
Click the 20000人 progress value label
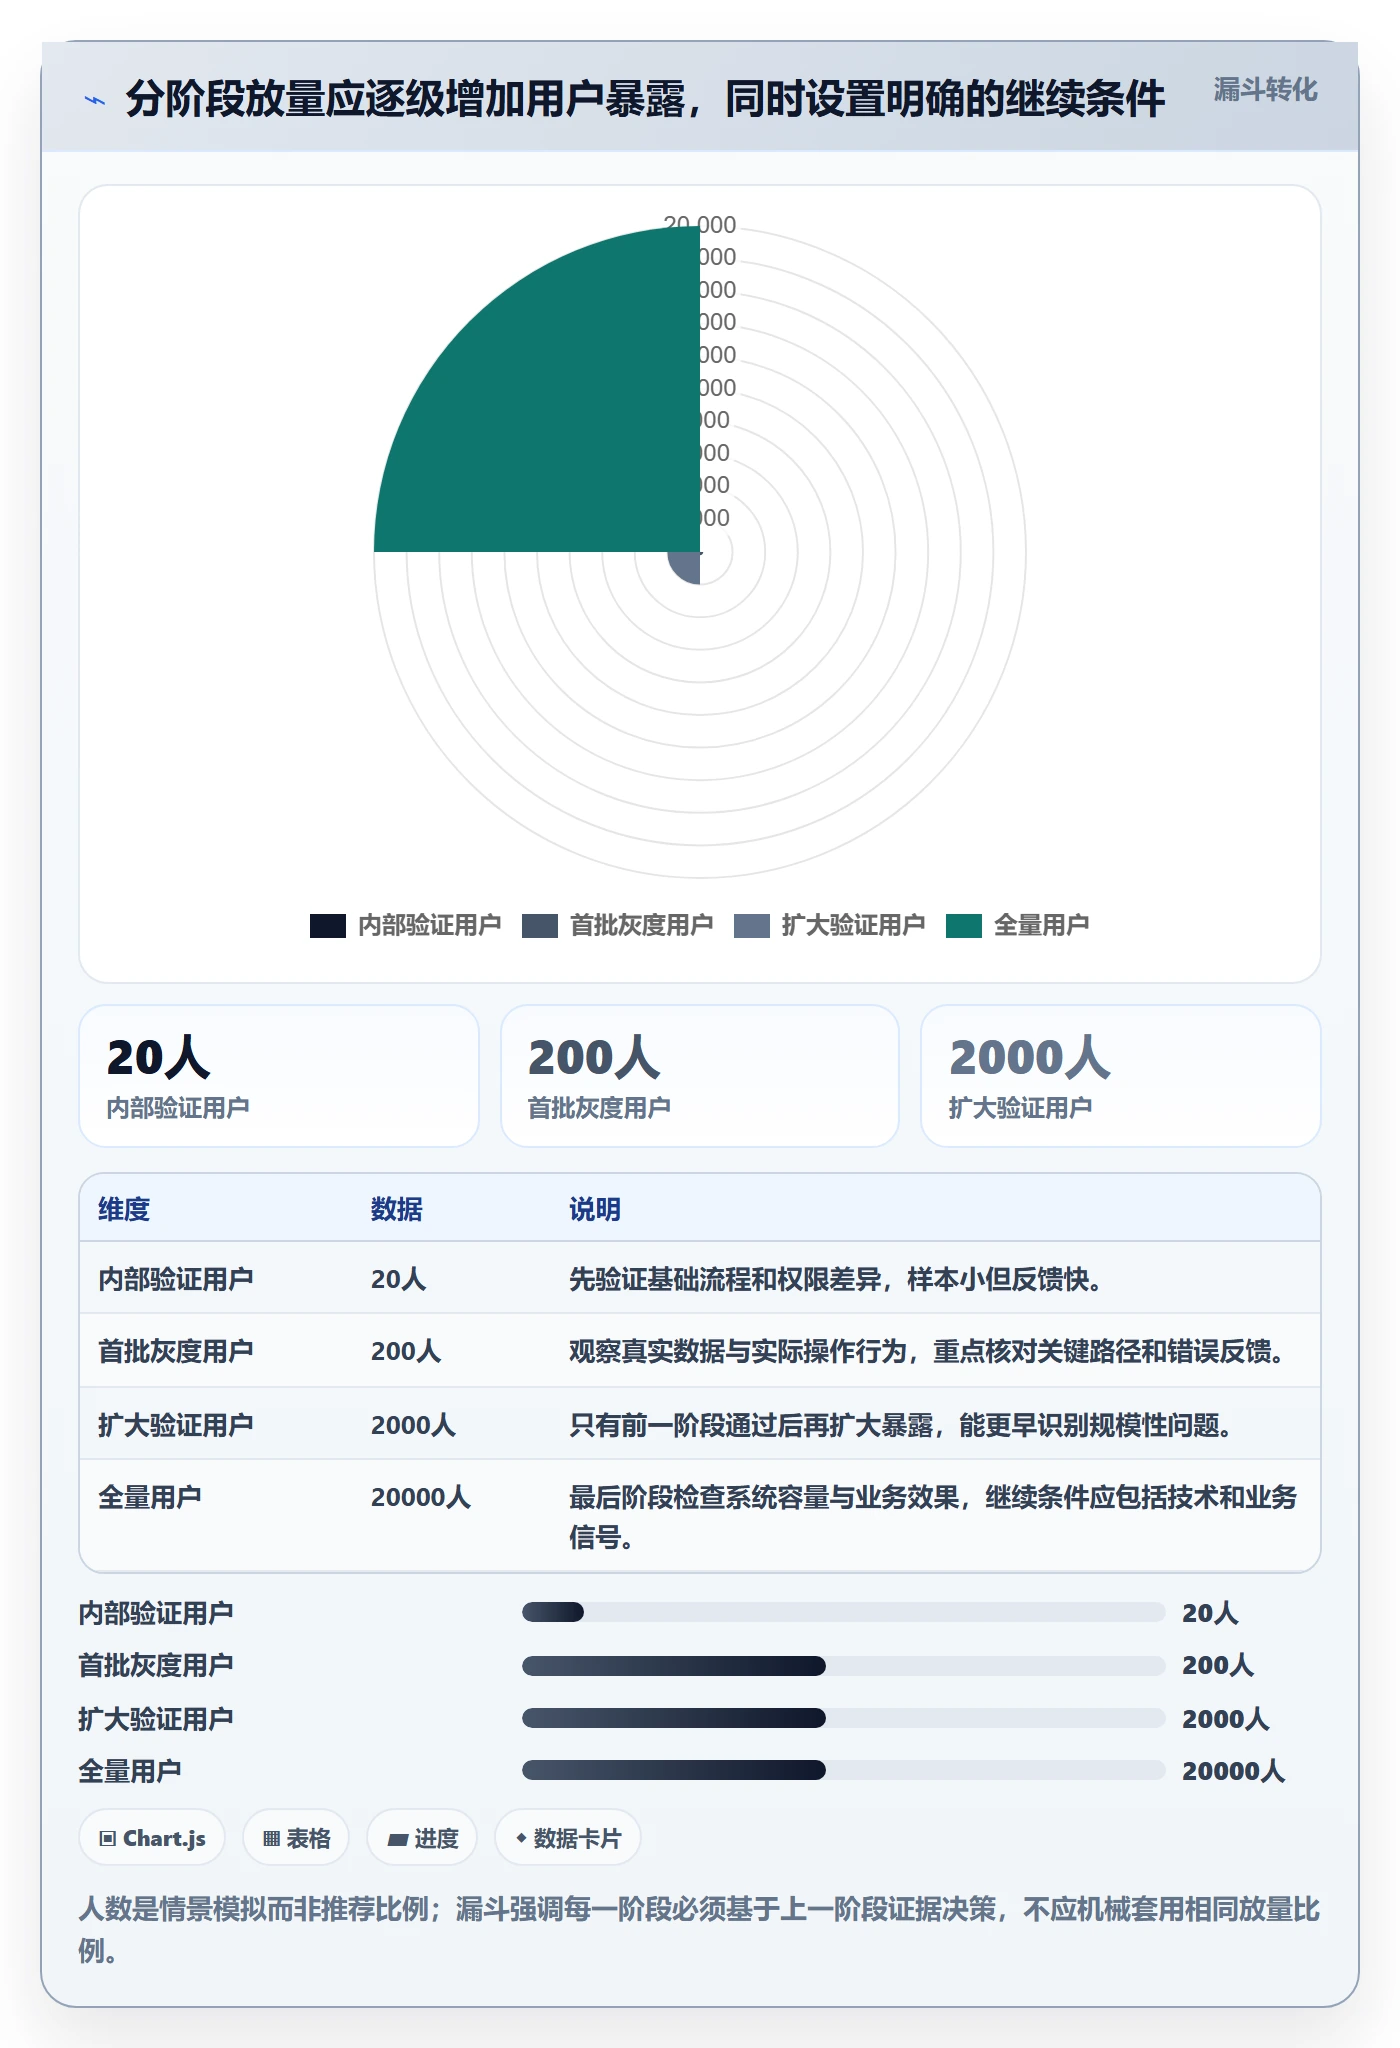[x=1233, y=1771]
